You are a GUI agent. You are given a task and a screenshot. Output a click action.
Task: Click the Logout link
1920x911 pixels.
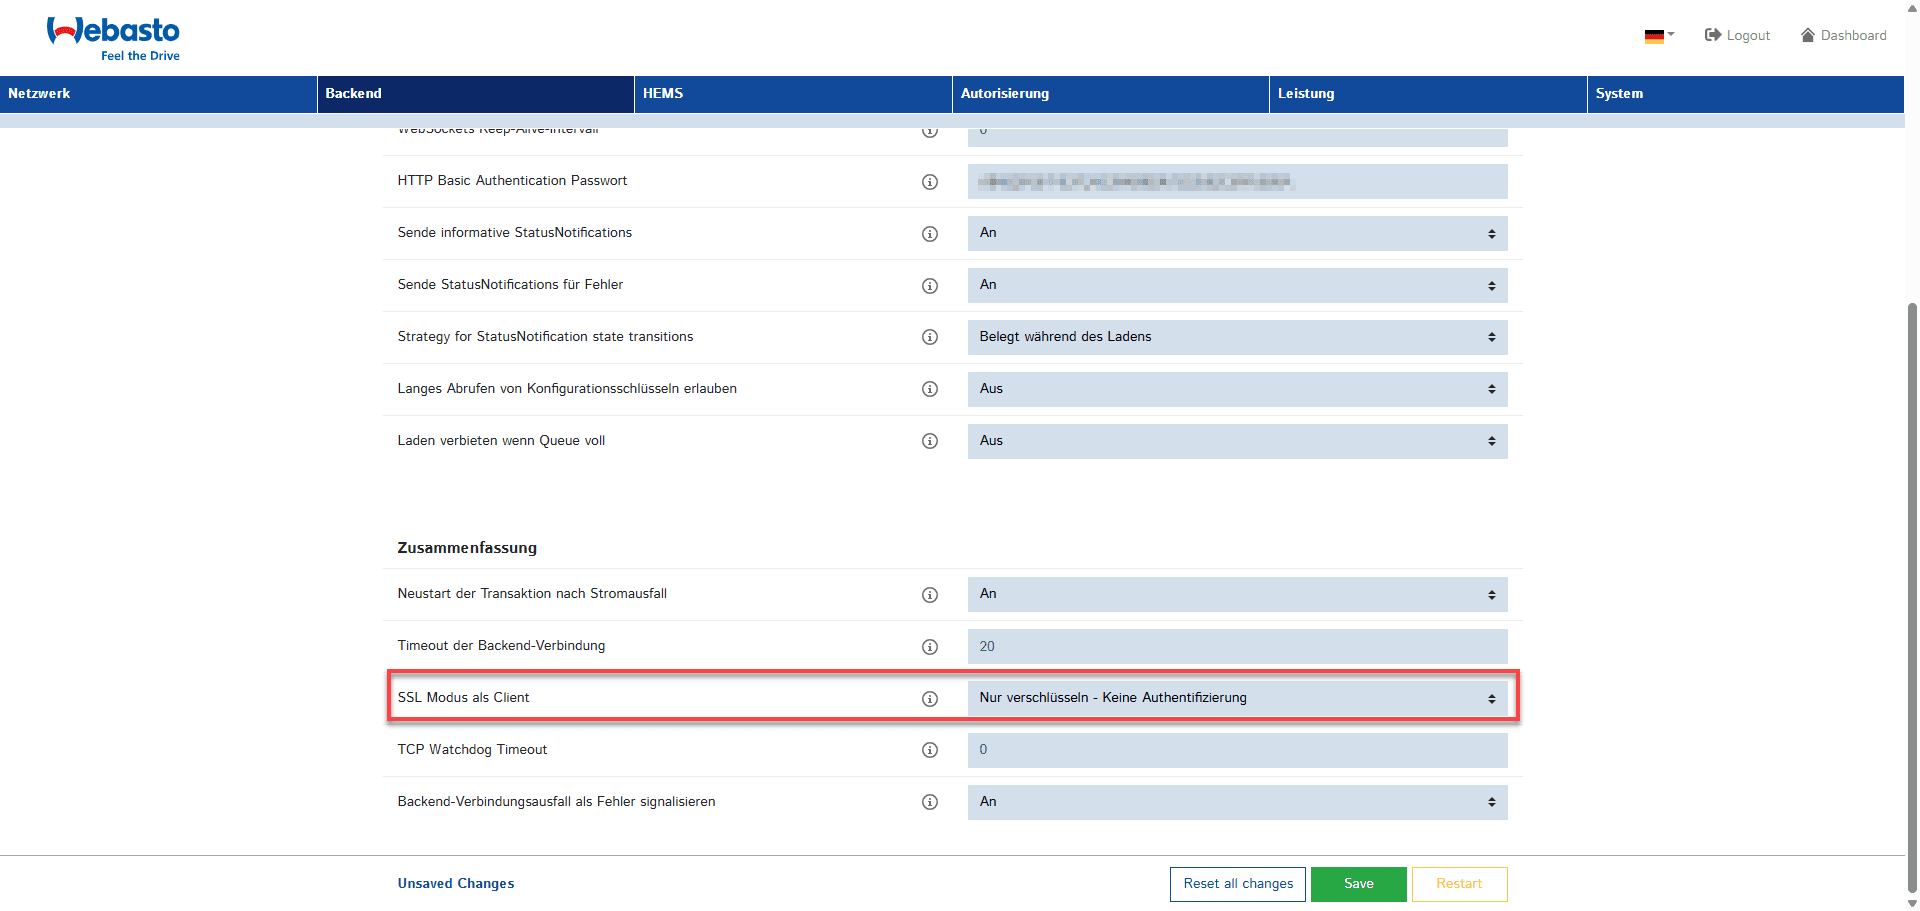(1738, 35)
